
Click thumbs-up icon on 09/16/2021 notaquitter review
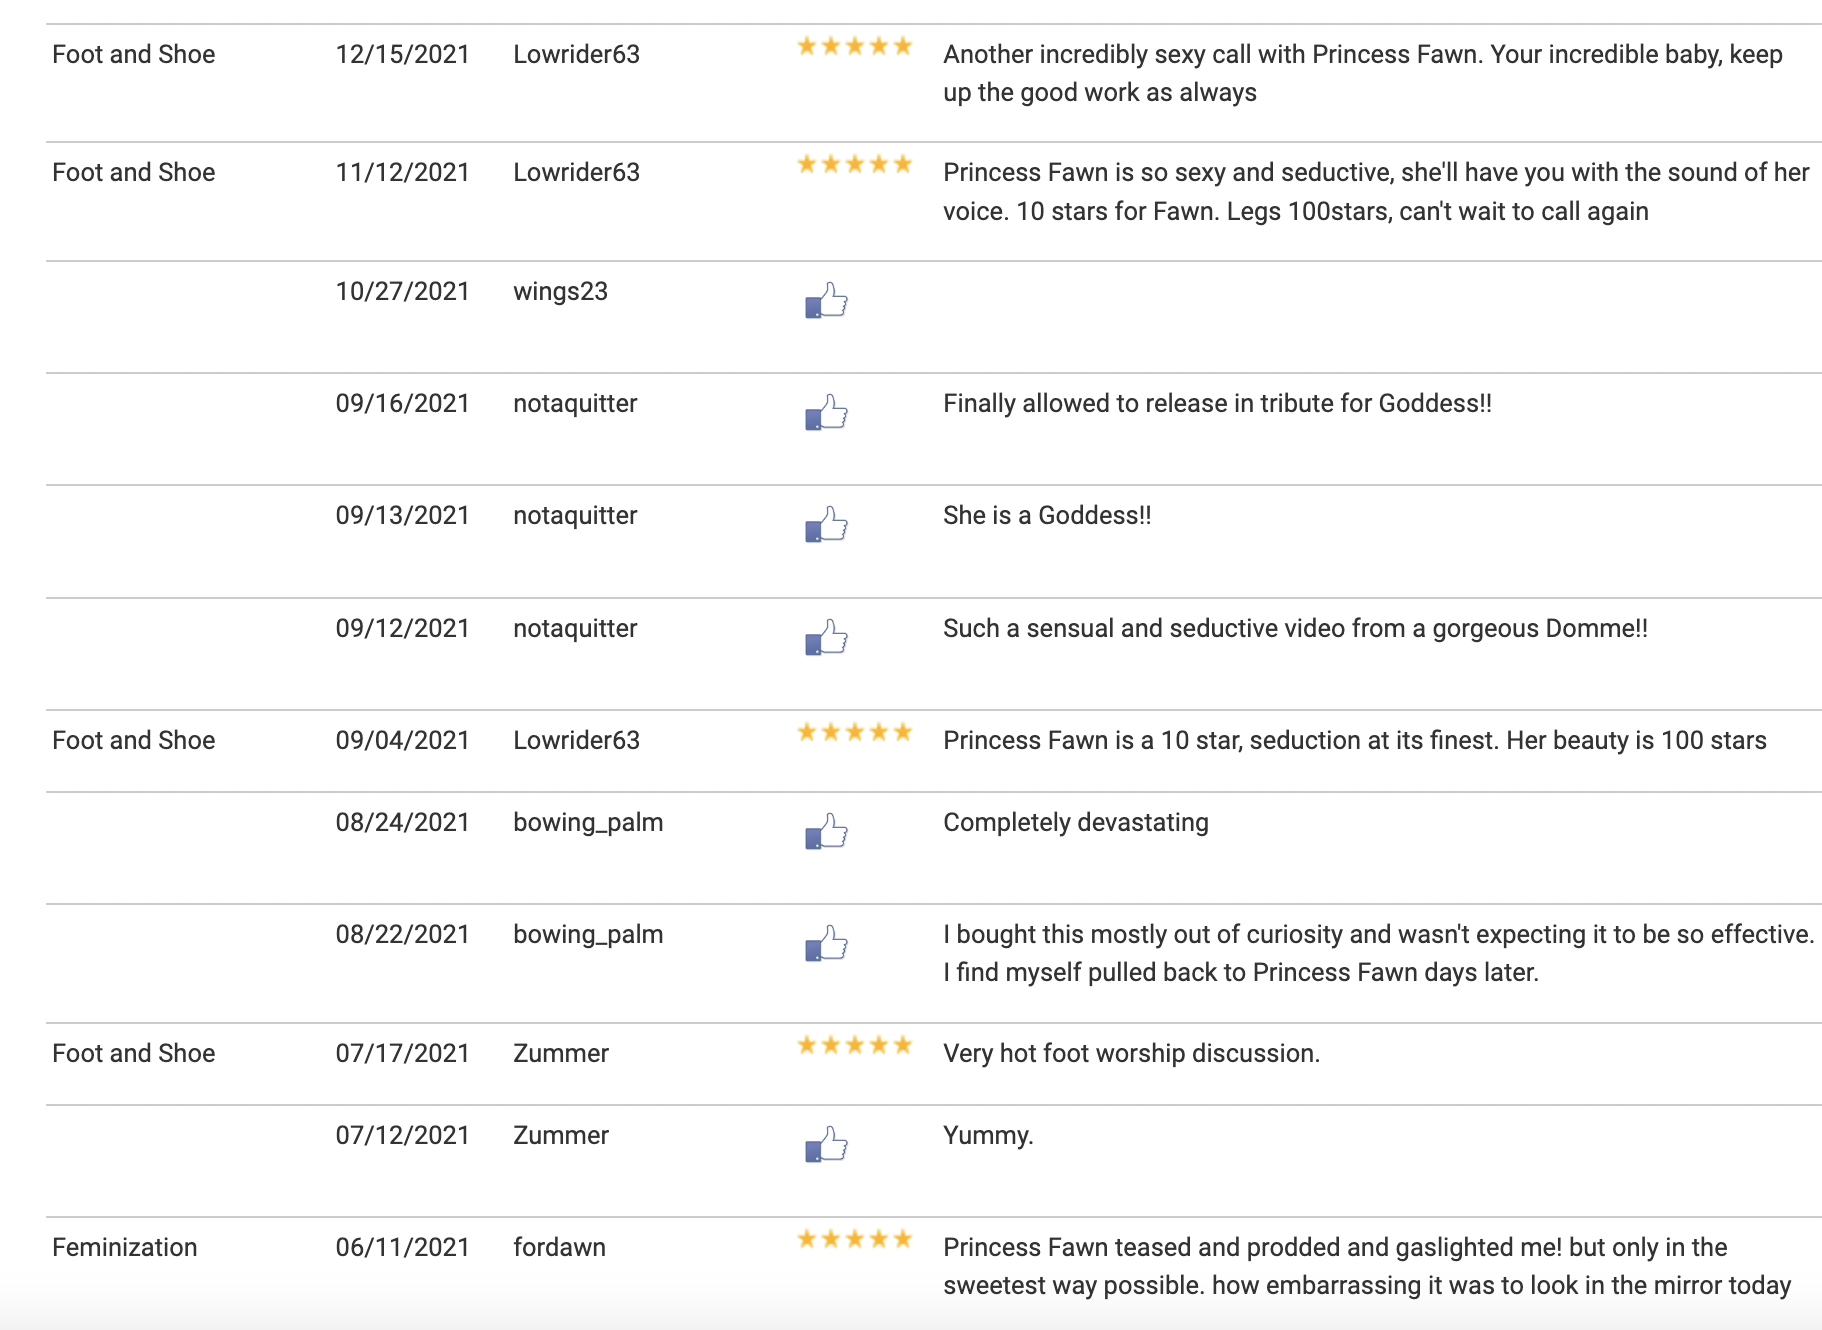tap(826, 412)
